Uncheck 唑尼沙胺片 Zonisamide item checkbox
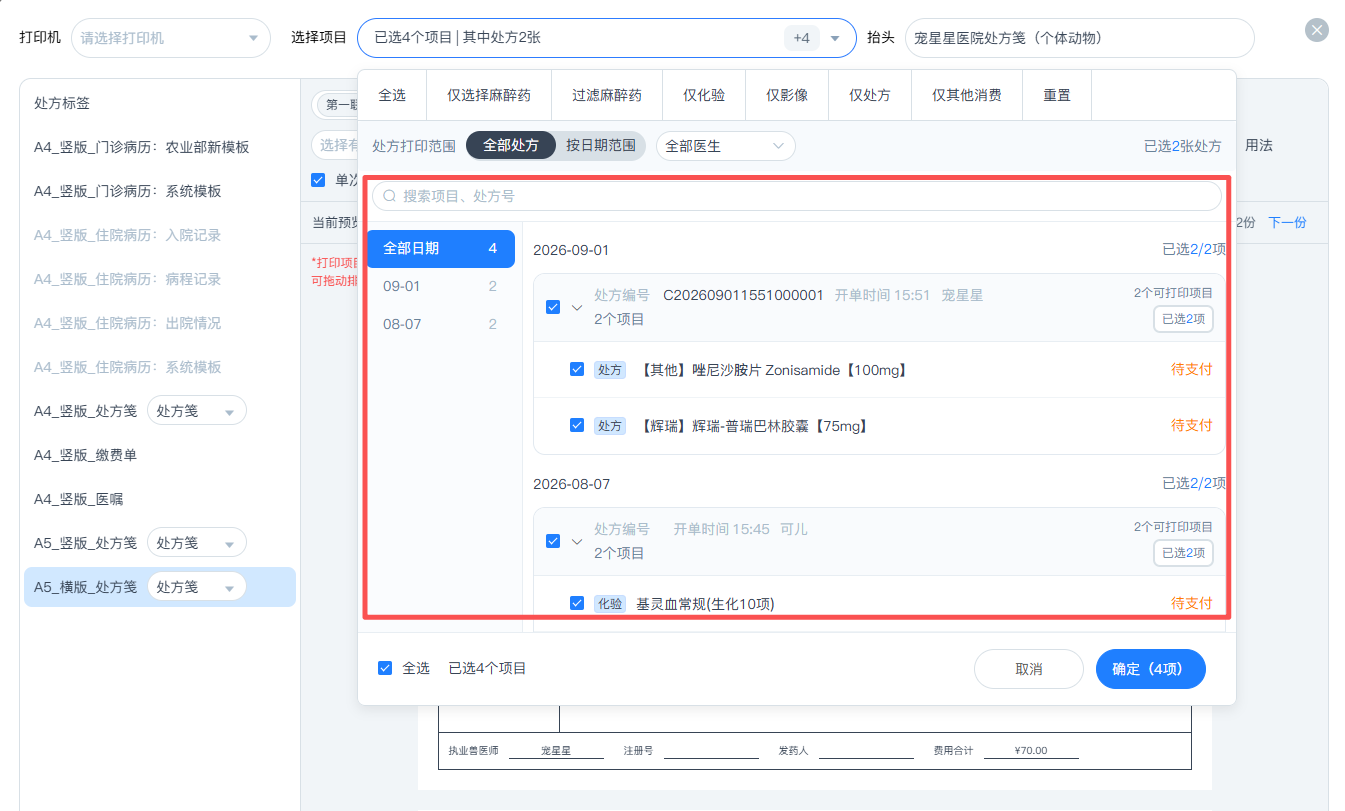 click(x=577, y=369)
